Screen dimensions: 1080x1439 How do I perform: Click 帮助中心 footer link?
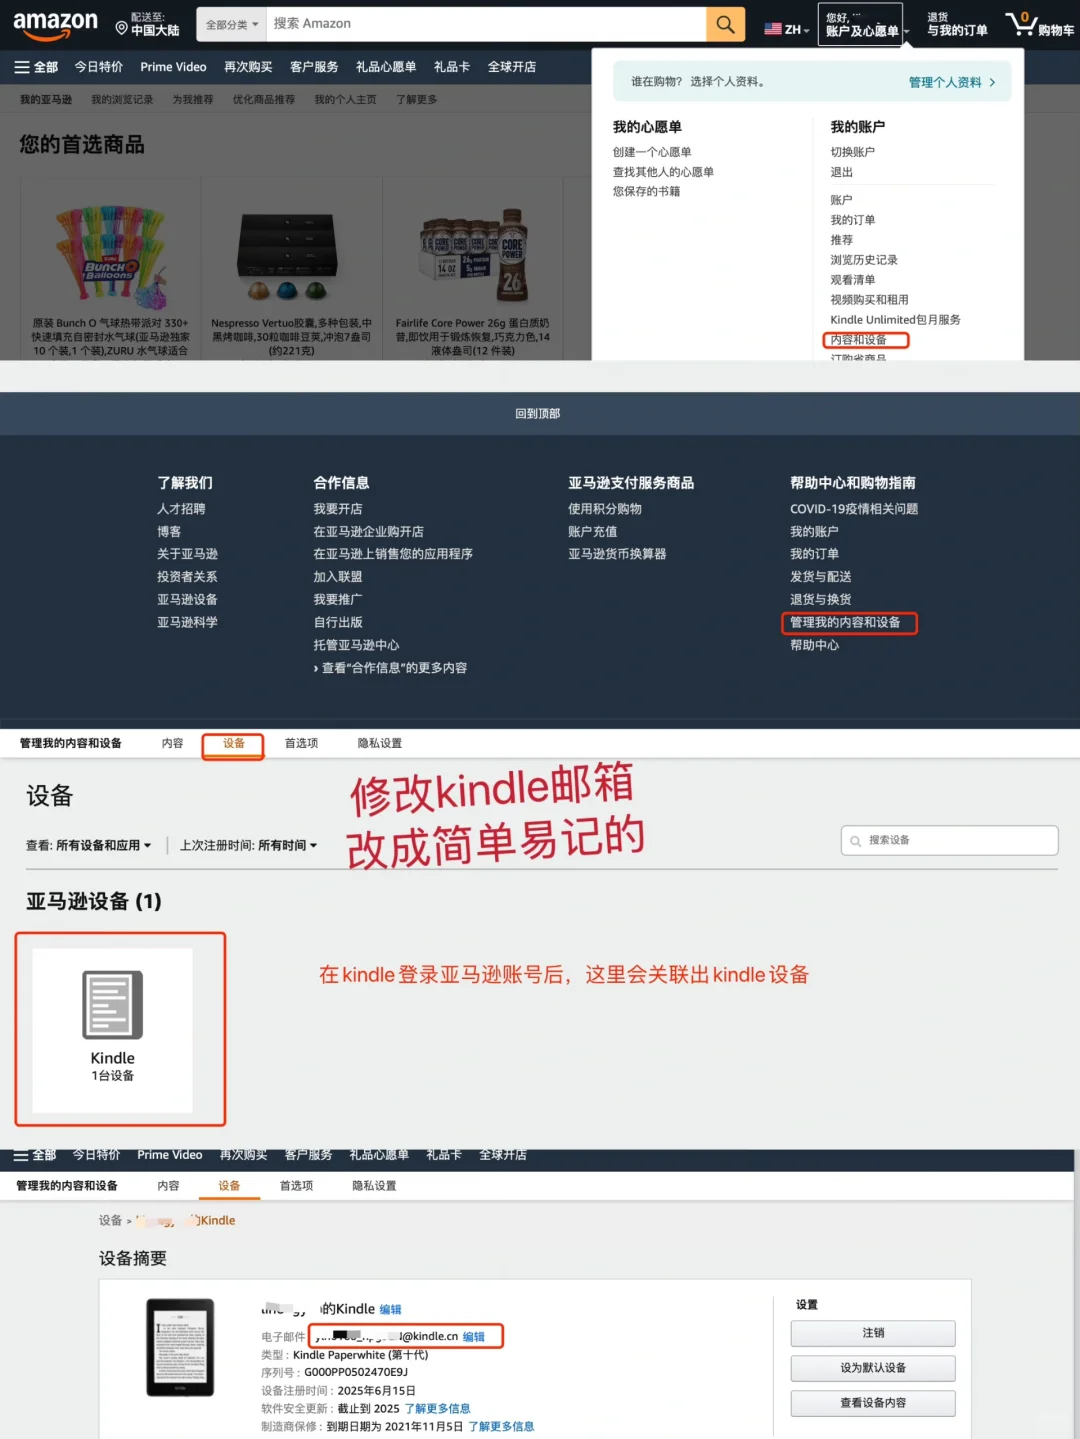click(815, 645)
